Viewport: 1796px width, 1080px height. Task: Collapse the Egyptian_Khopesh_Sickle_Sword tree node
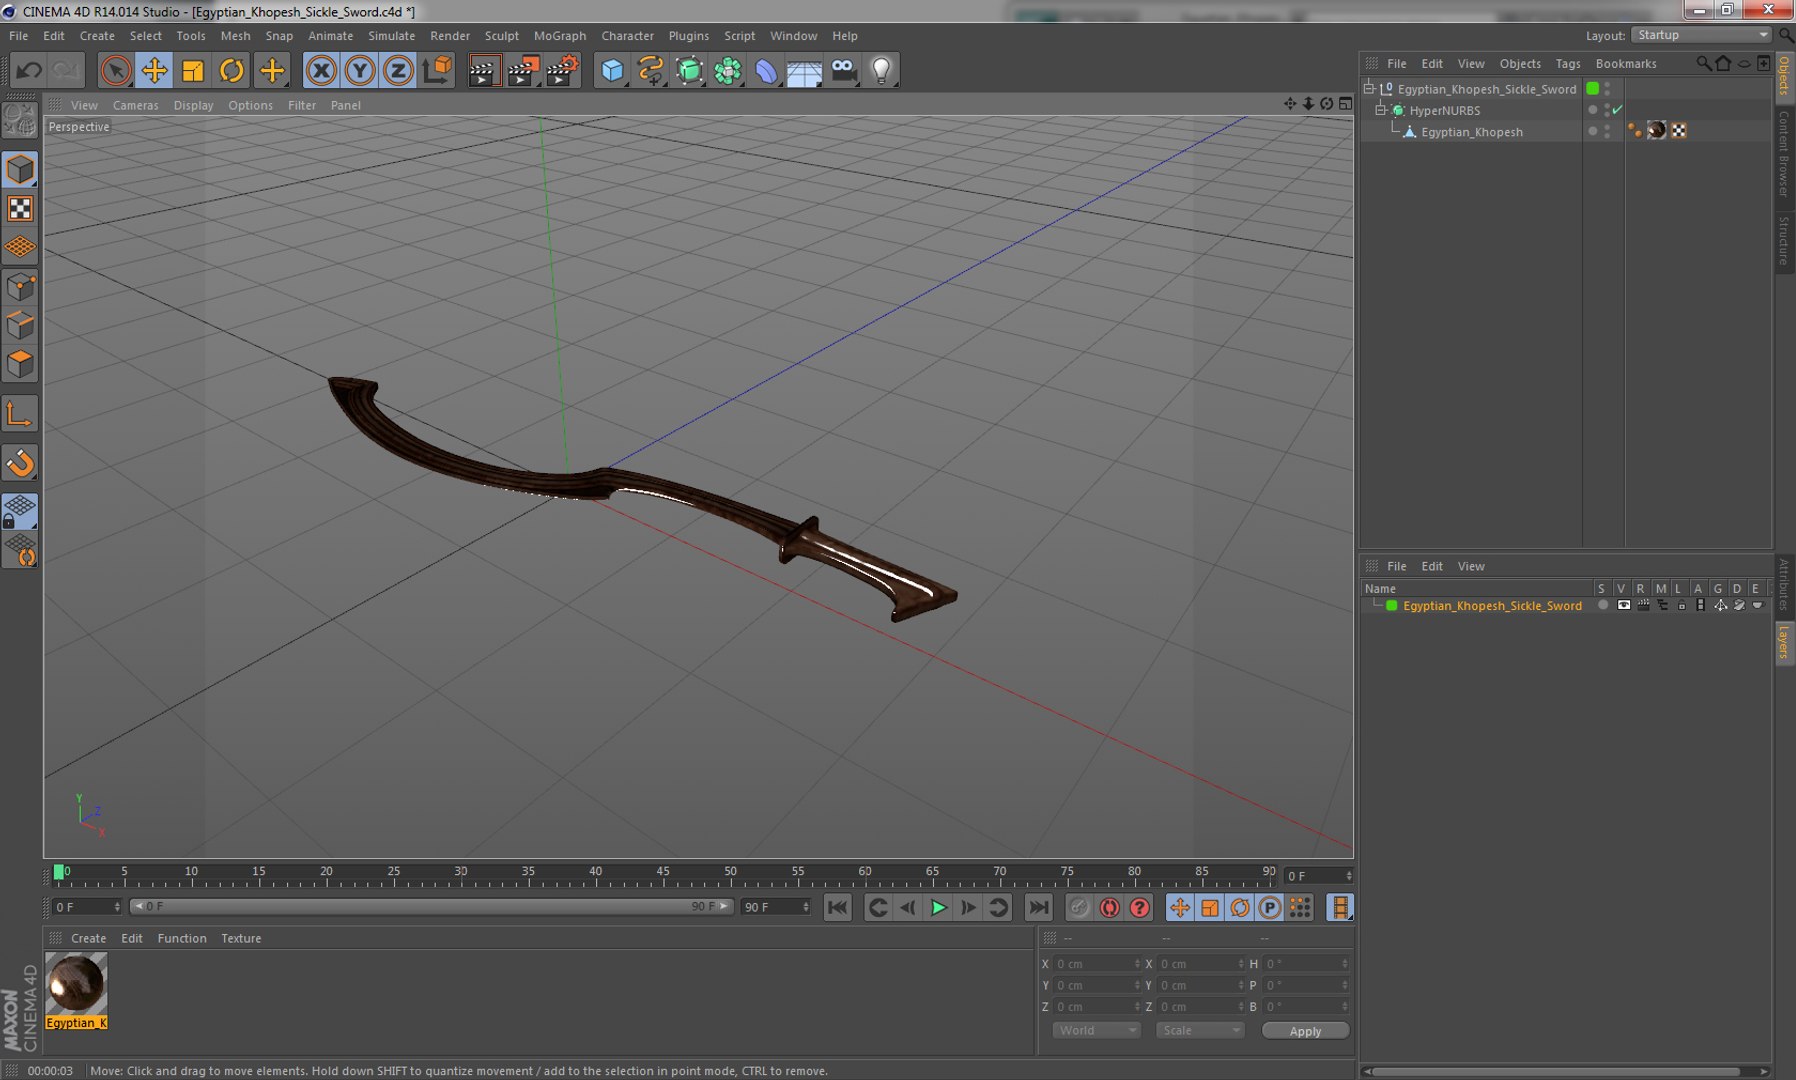(x=1369, y=88)
